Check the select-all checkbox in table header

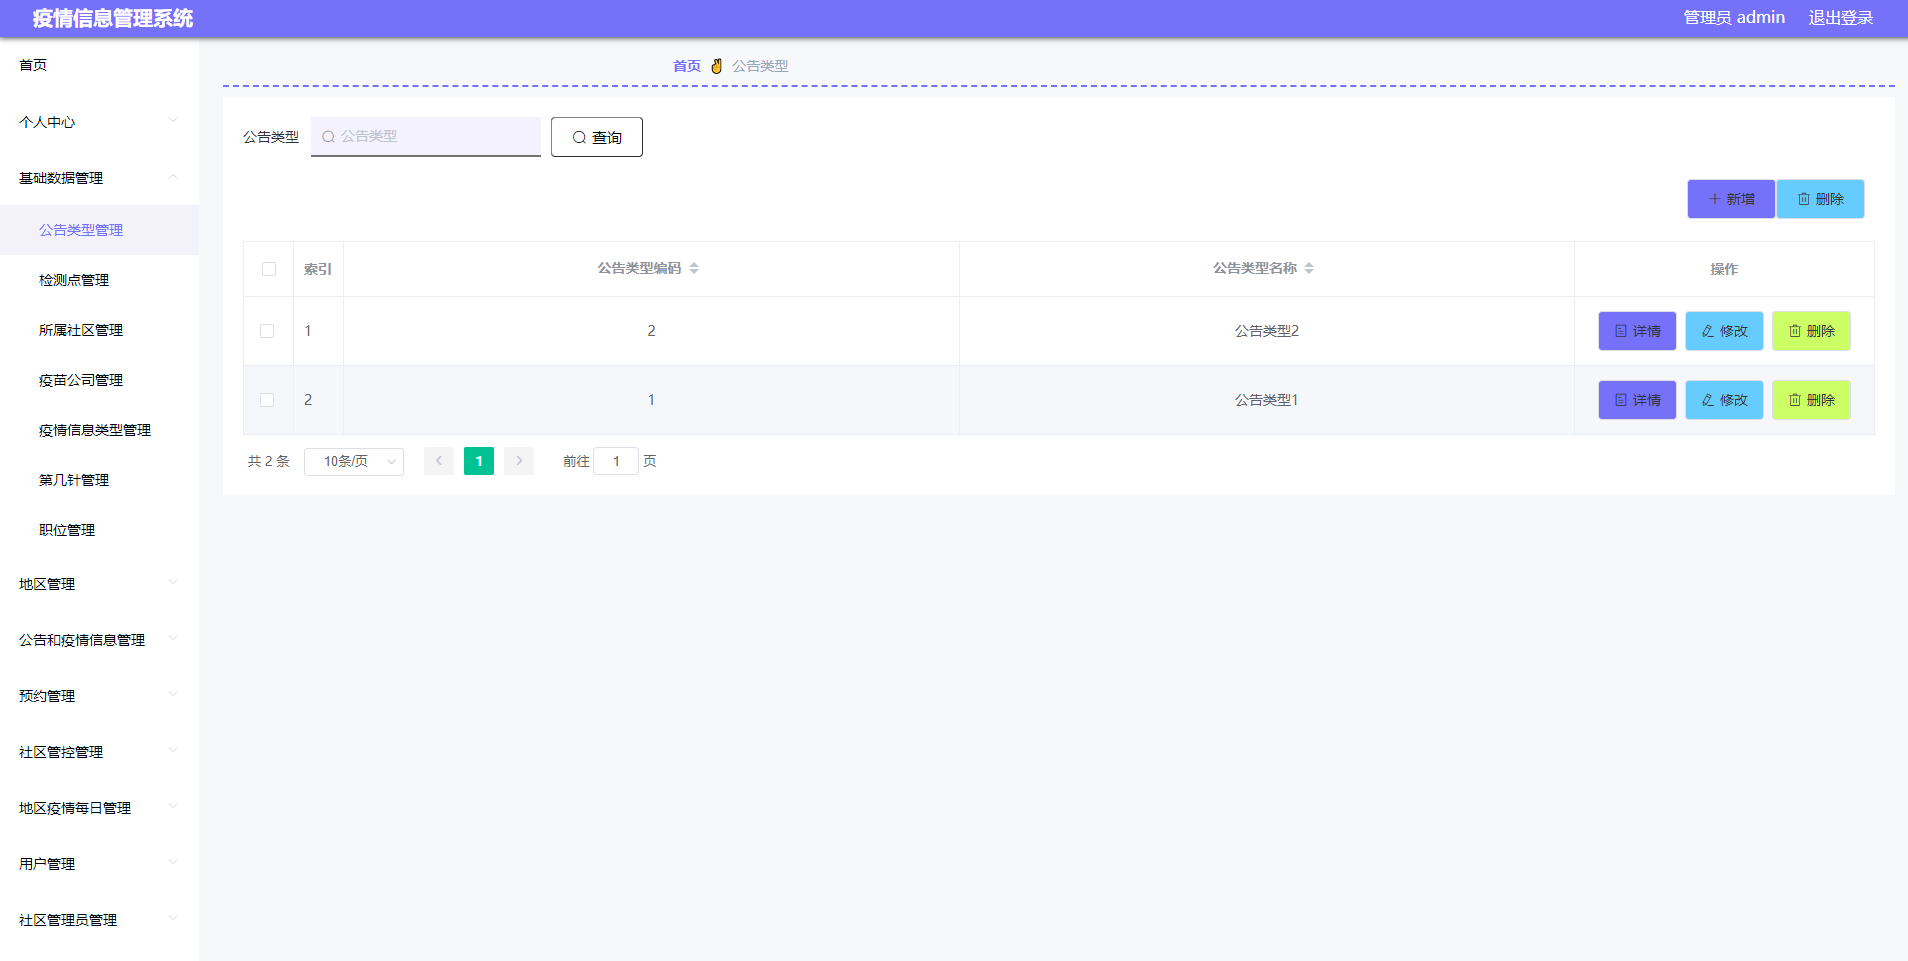point(268,268)
